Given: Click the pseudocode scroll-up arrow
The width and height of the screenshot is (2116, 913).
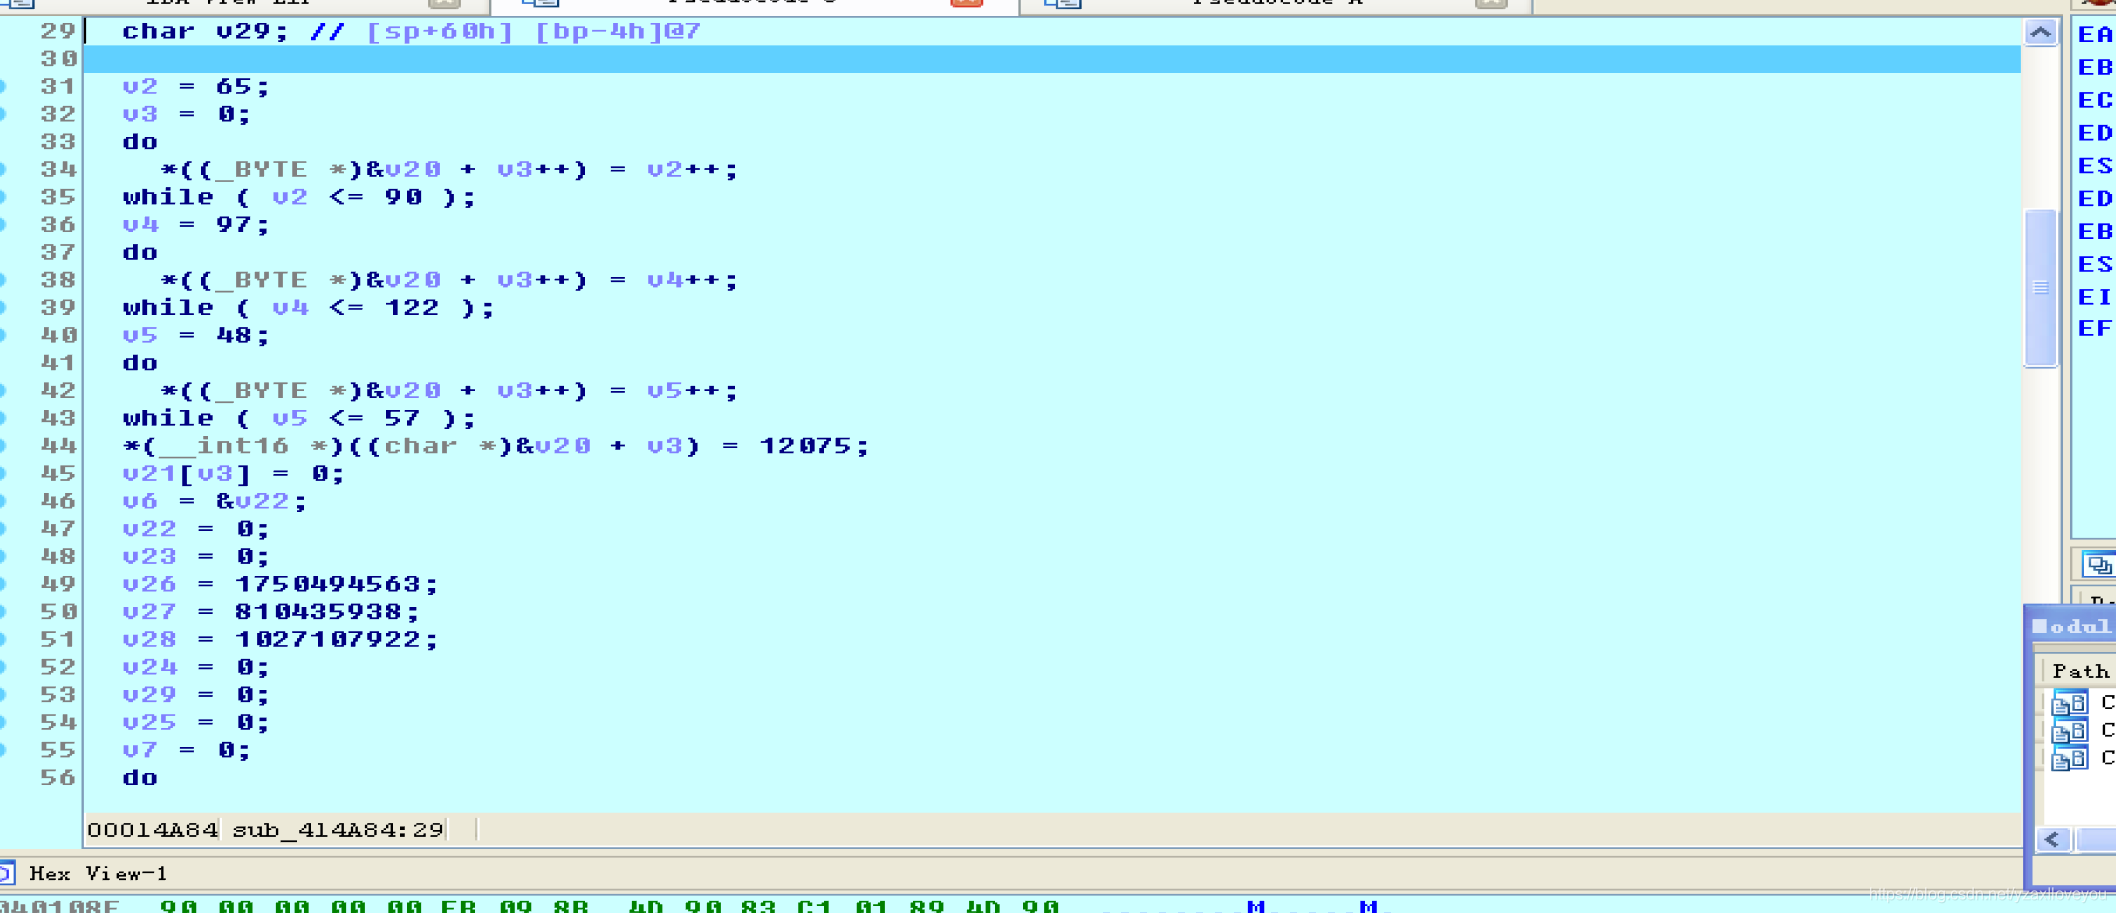Looking at the screenshot, I should coord(2040,33).
